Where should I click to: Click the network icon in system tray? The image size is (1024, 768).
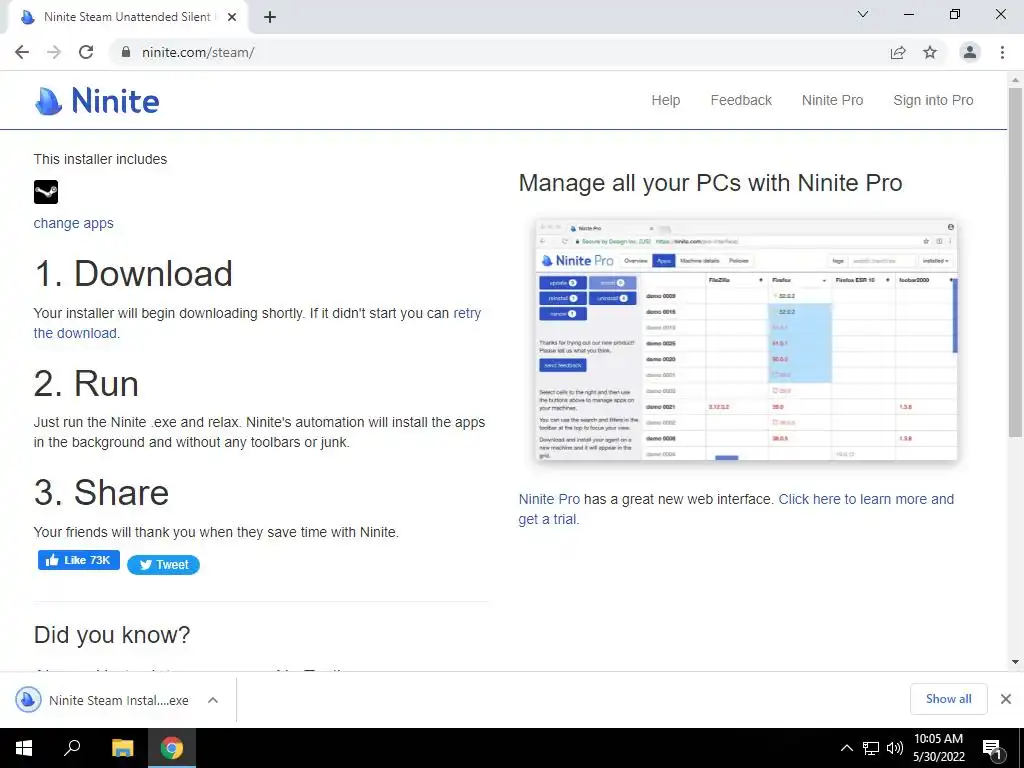[871, 748]
